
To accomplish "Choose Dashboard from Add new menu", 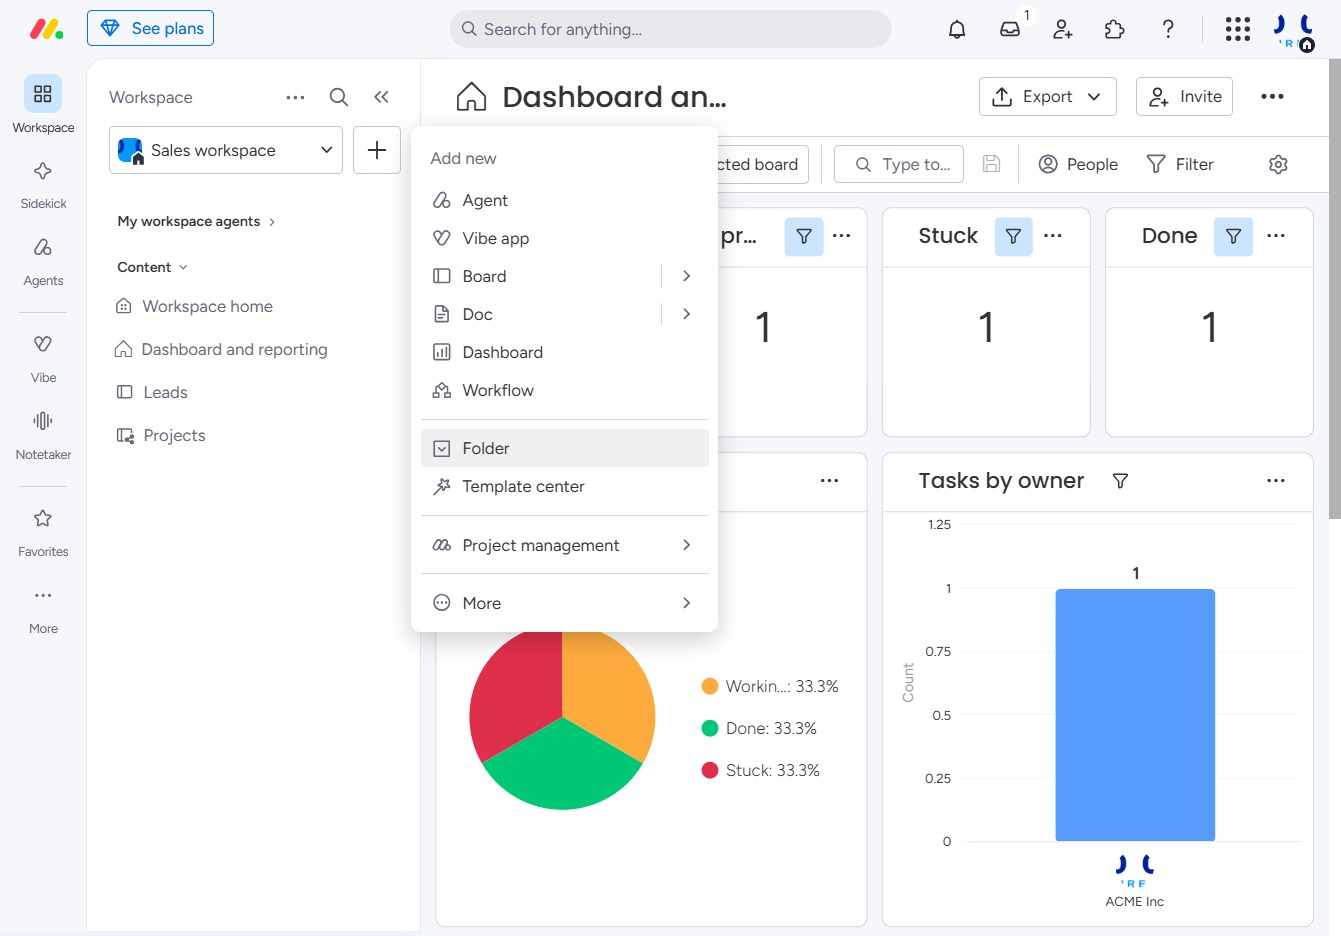I will [x=564, y=352].
